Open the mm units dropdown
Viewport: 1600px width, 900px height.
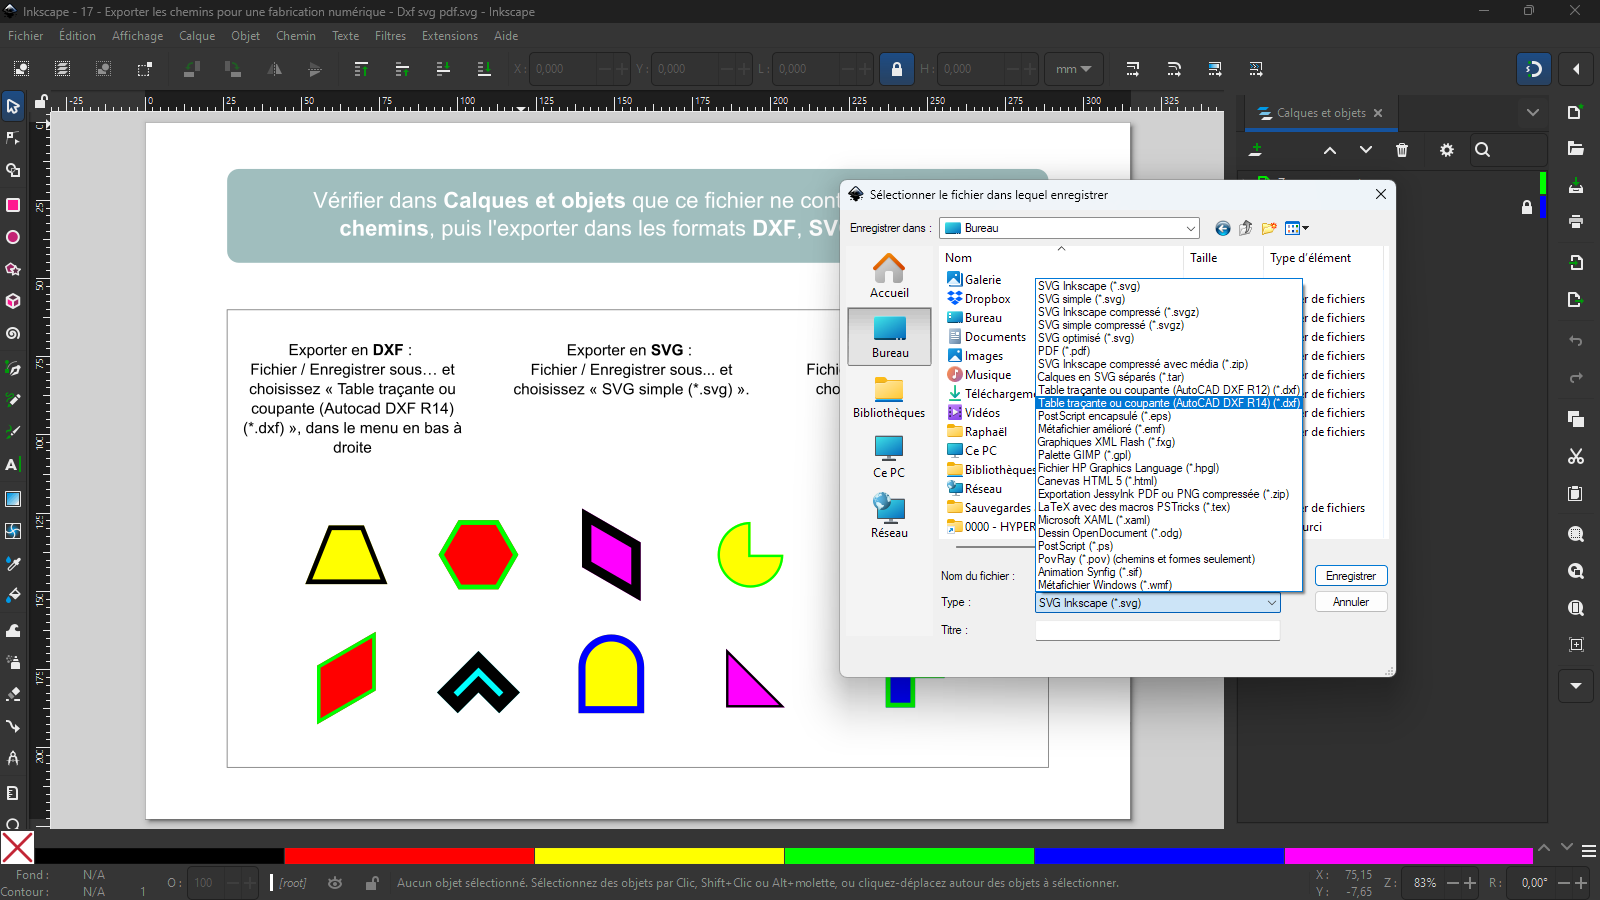(1073, 69)
